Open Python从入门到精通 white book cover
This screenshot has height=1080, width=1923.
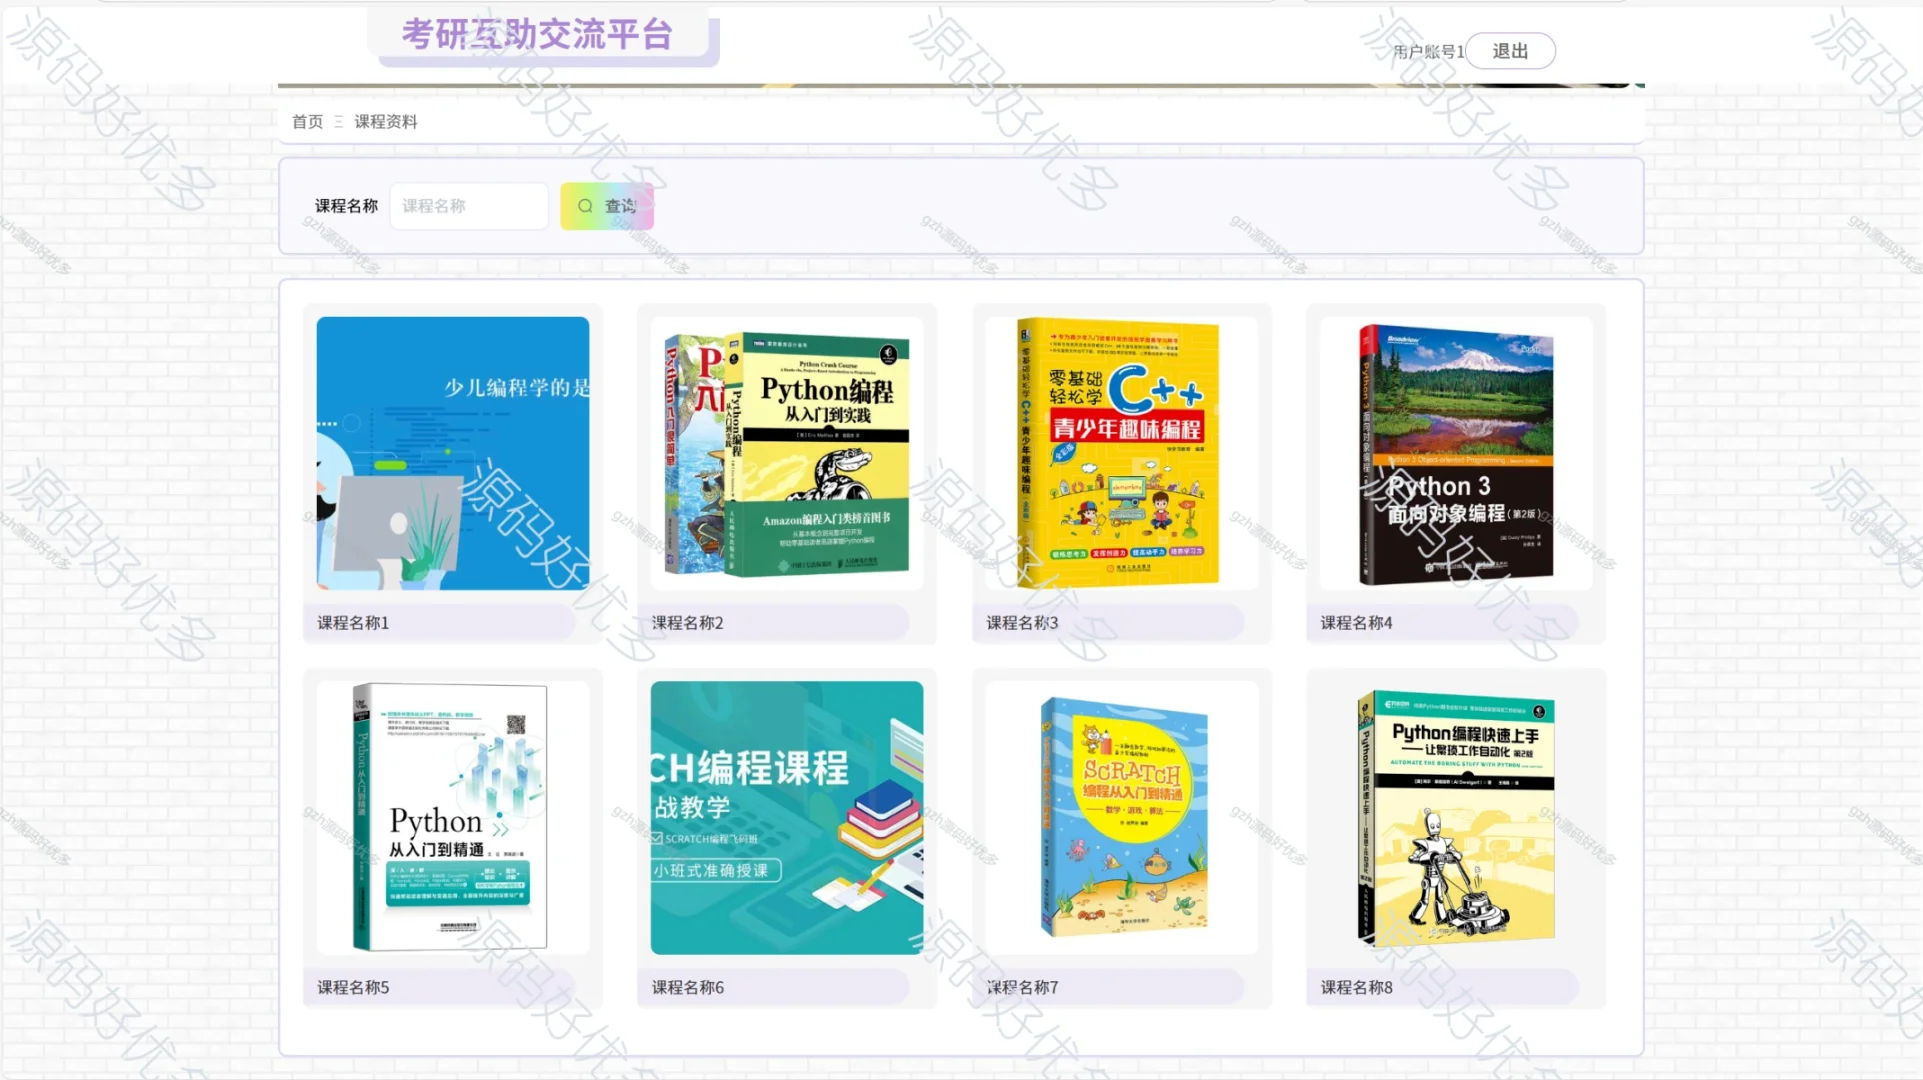pyautogui.click(x=452, y=817)
